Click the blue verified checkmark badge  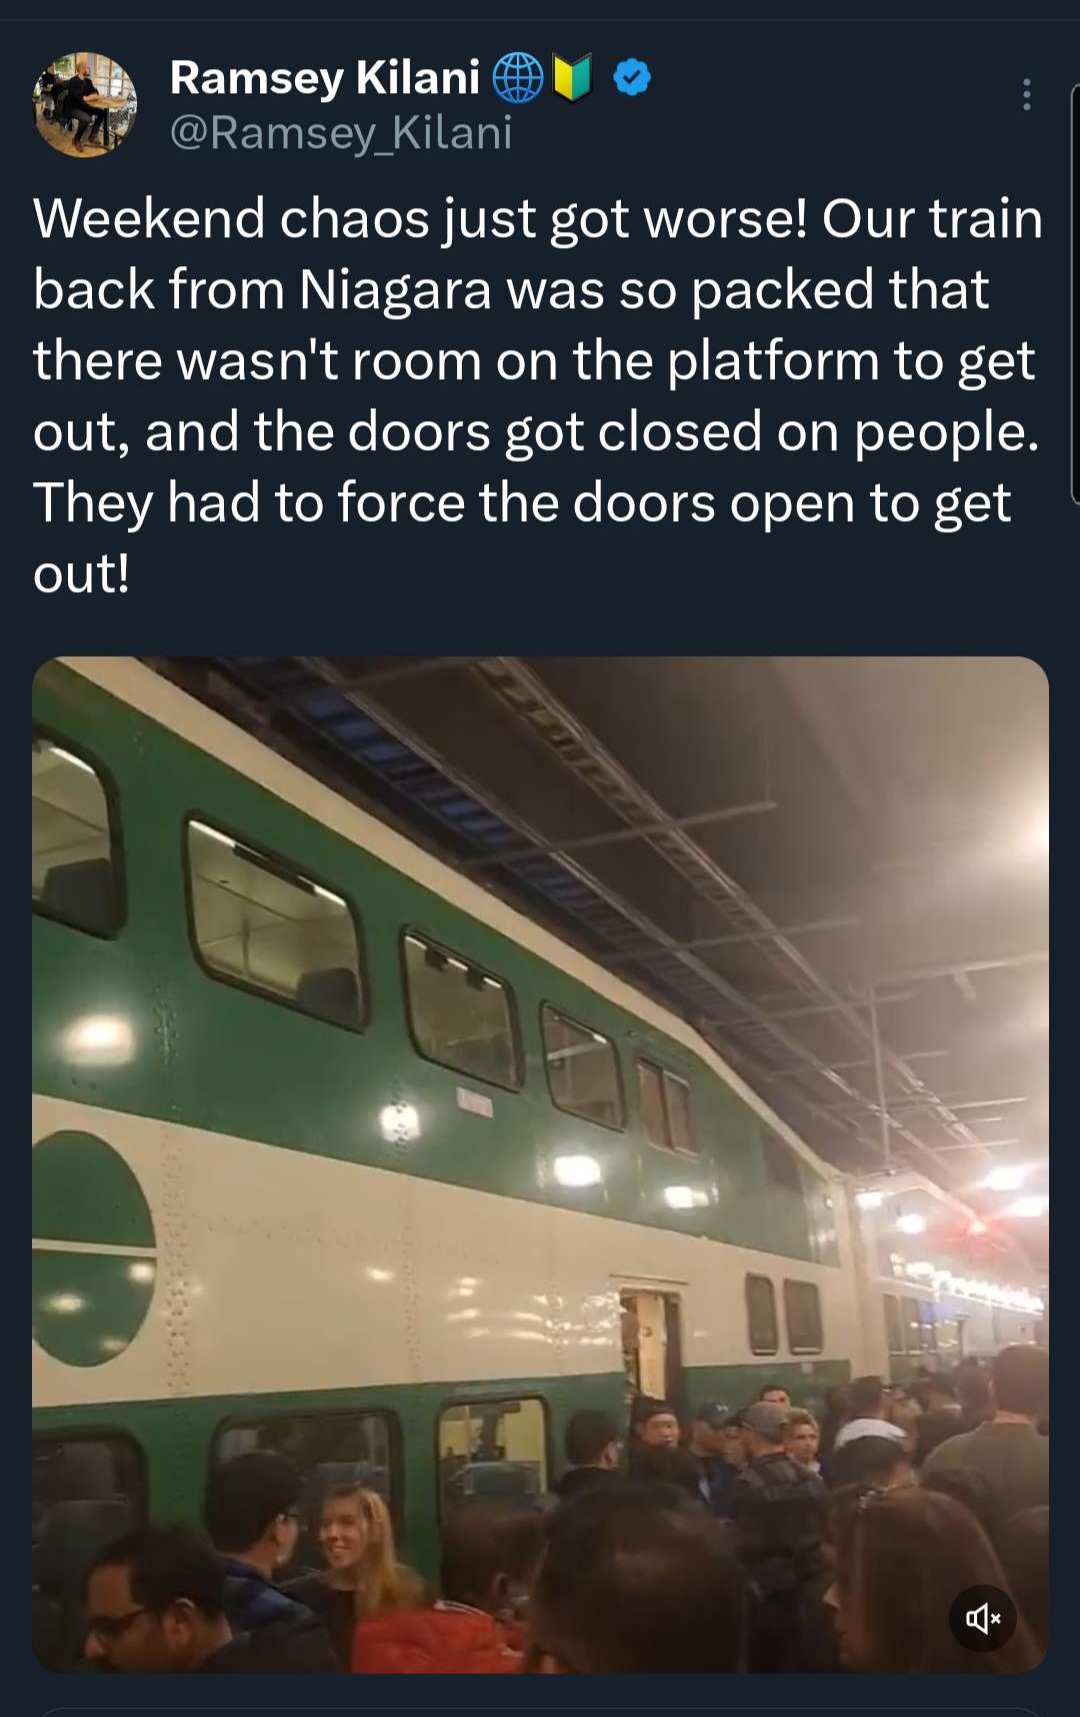coord(632,77)
